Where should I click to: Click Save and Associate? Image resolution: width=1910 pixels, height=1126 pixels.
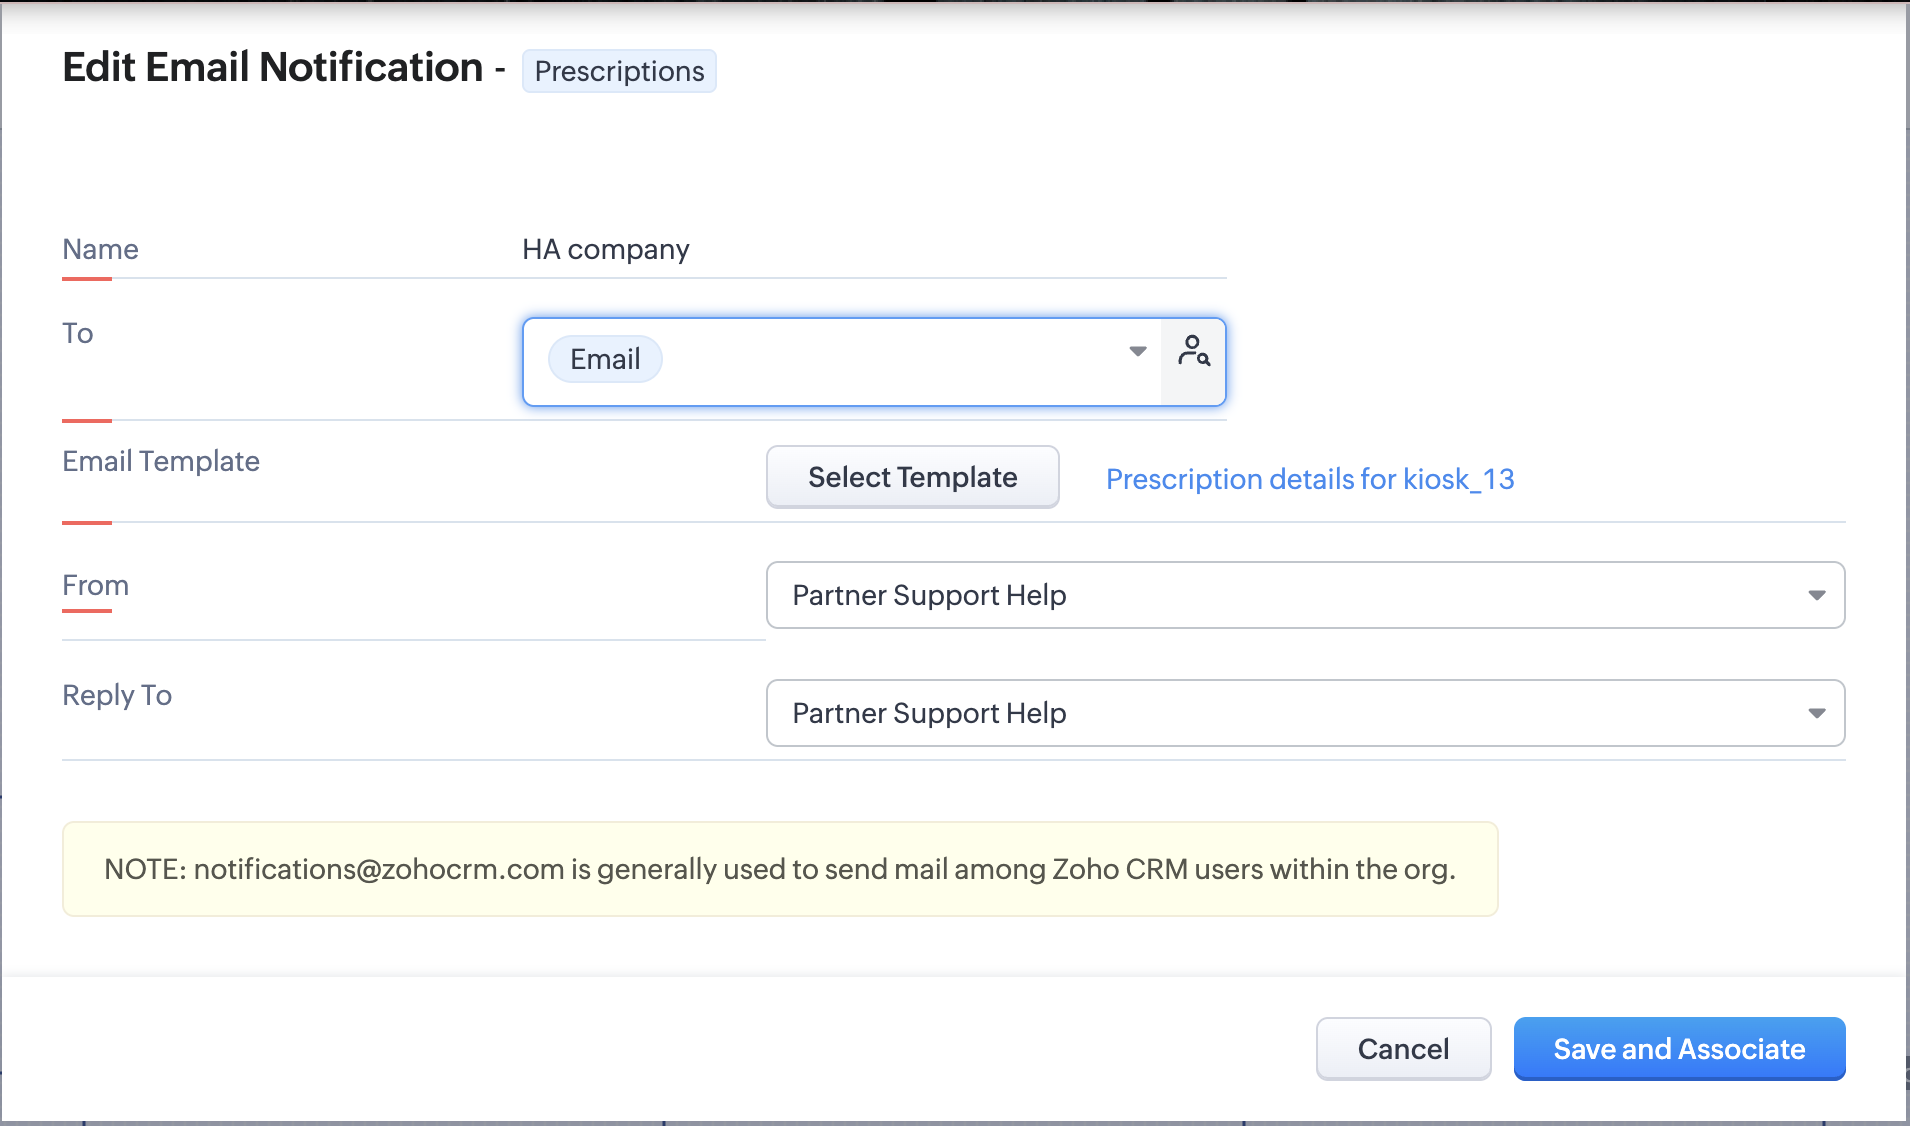pos(1679,1049)
